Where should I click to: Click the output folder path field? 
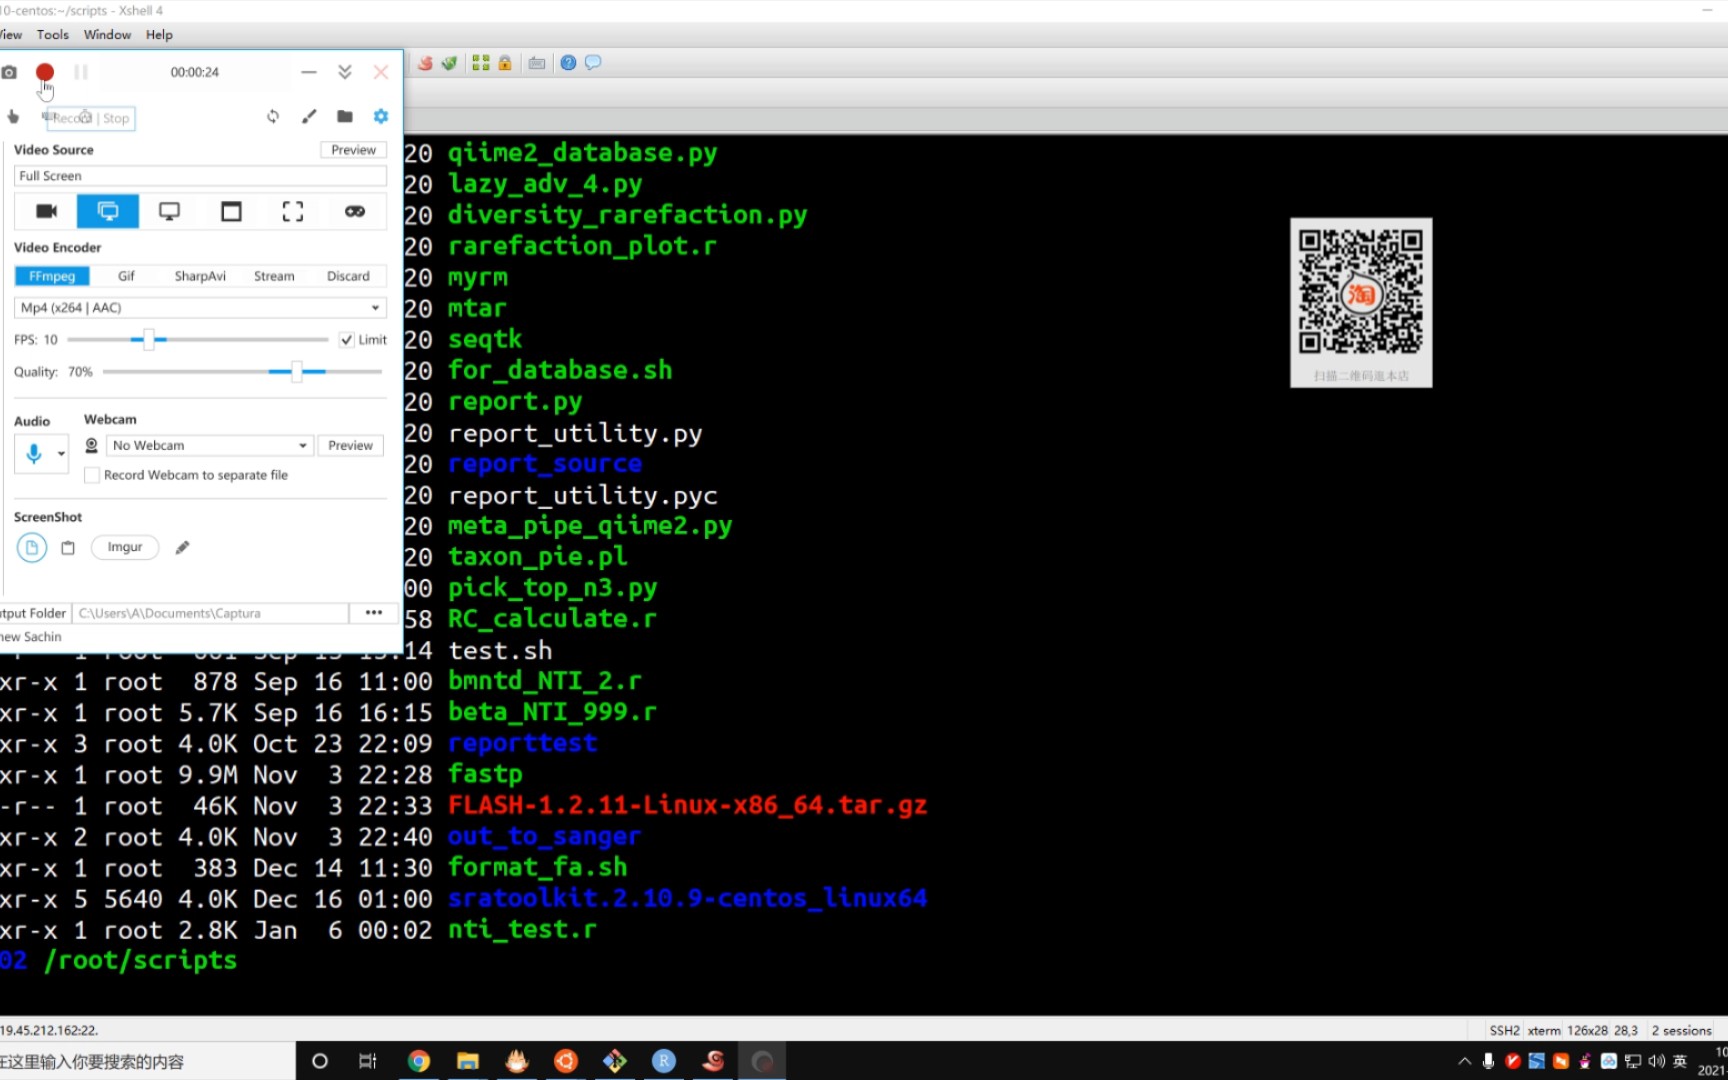[x=210, y=613]
